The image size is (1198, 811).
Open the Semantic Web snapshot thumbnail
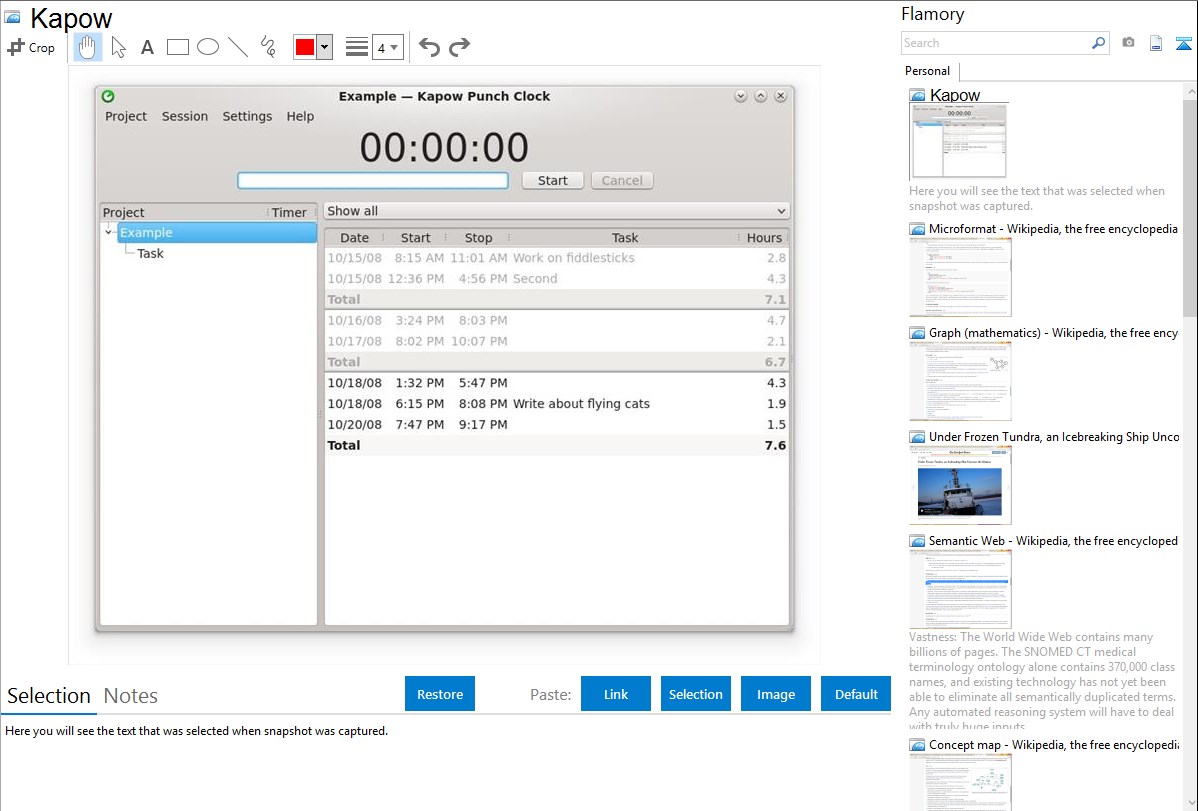pyautogui.click(x=960, y=589)
